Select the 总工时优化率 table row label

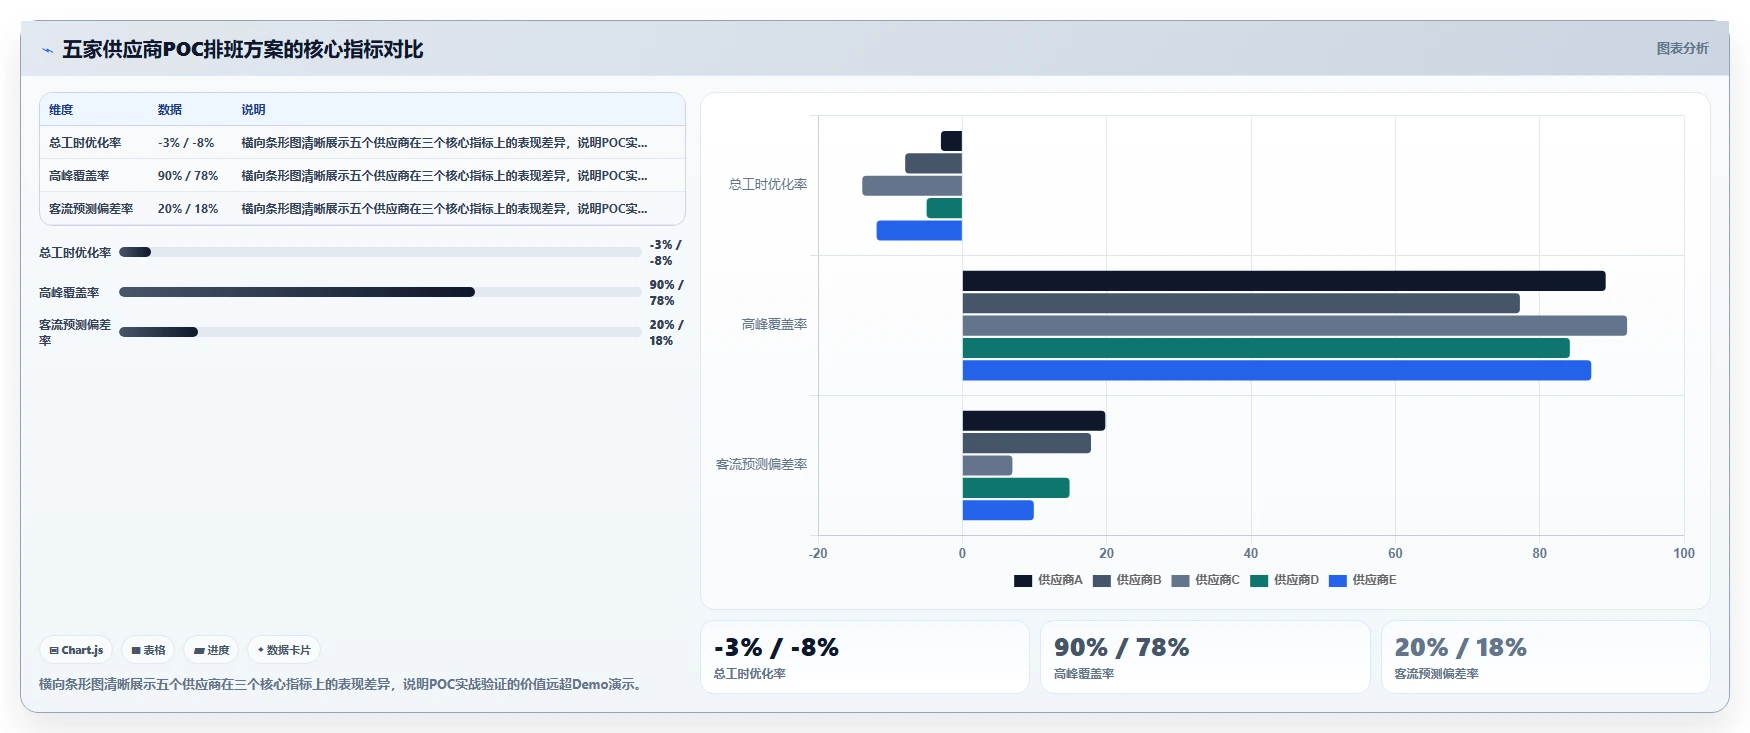(85, 143)
